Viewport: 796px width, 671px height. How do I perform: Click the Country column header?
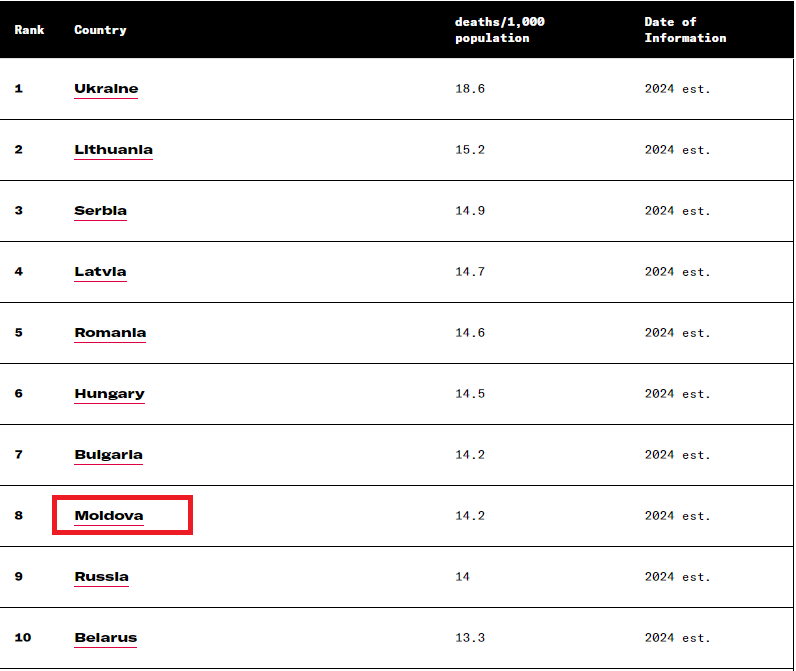pyautogui.click(x=100, y=30)
